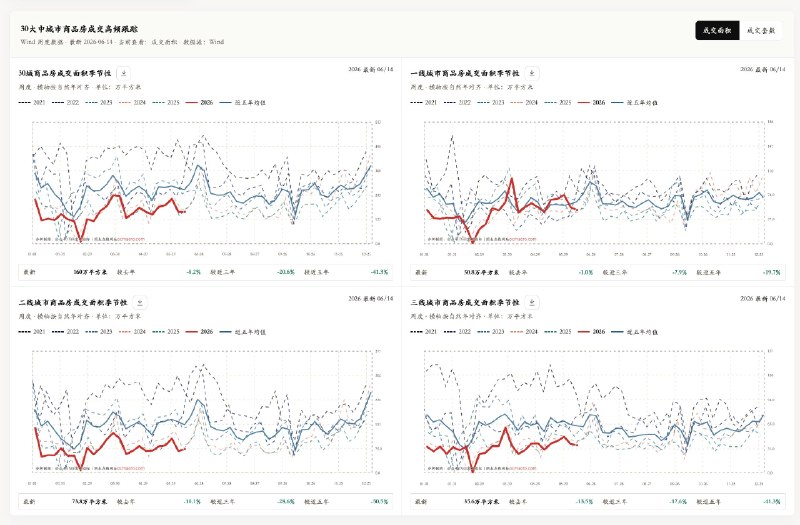Screen dimensions: 800x525
Task: Toggle 2021 series in 一线城市 chart legend
Action: 423,103
